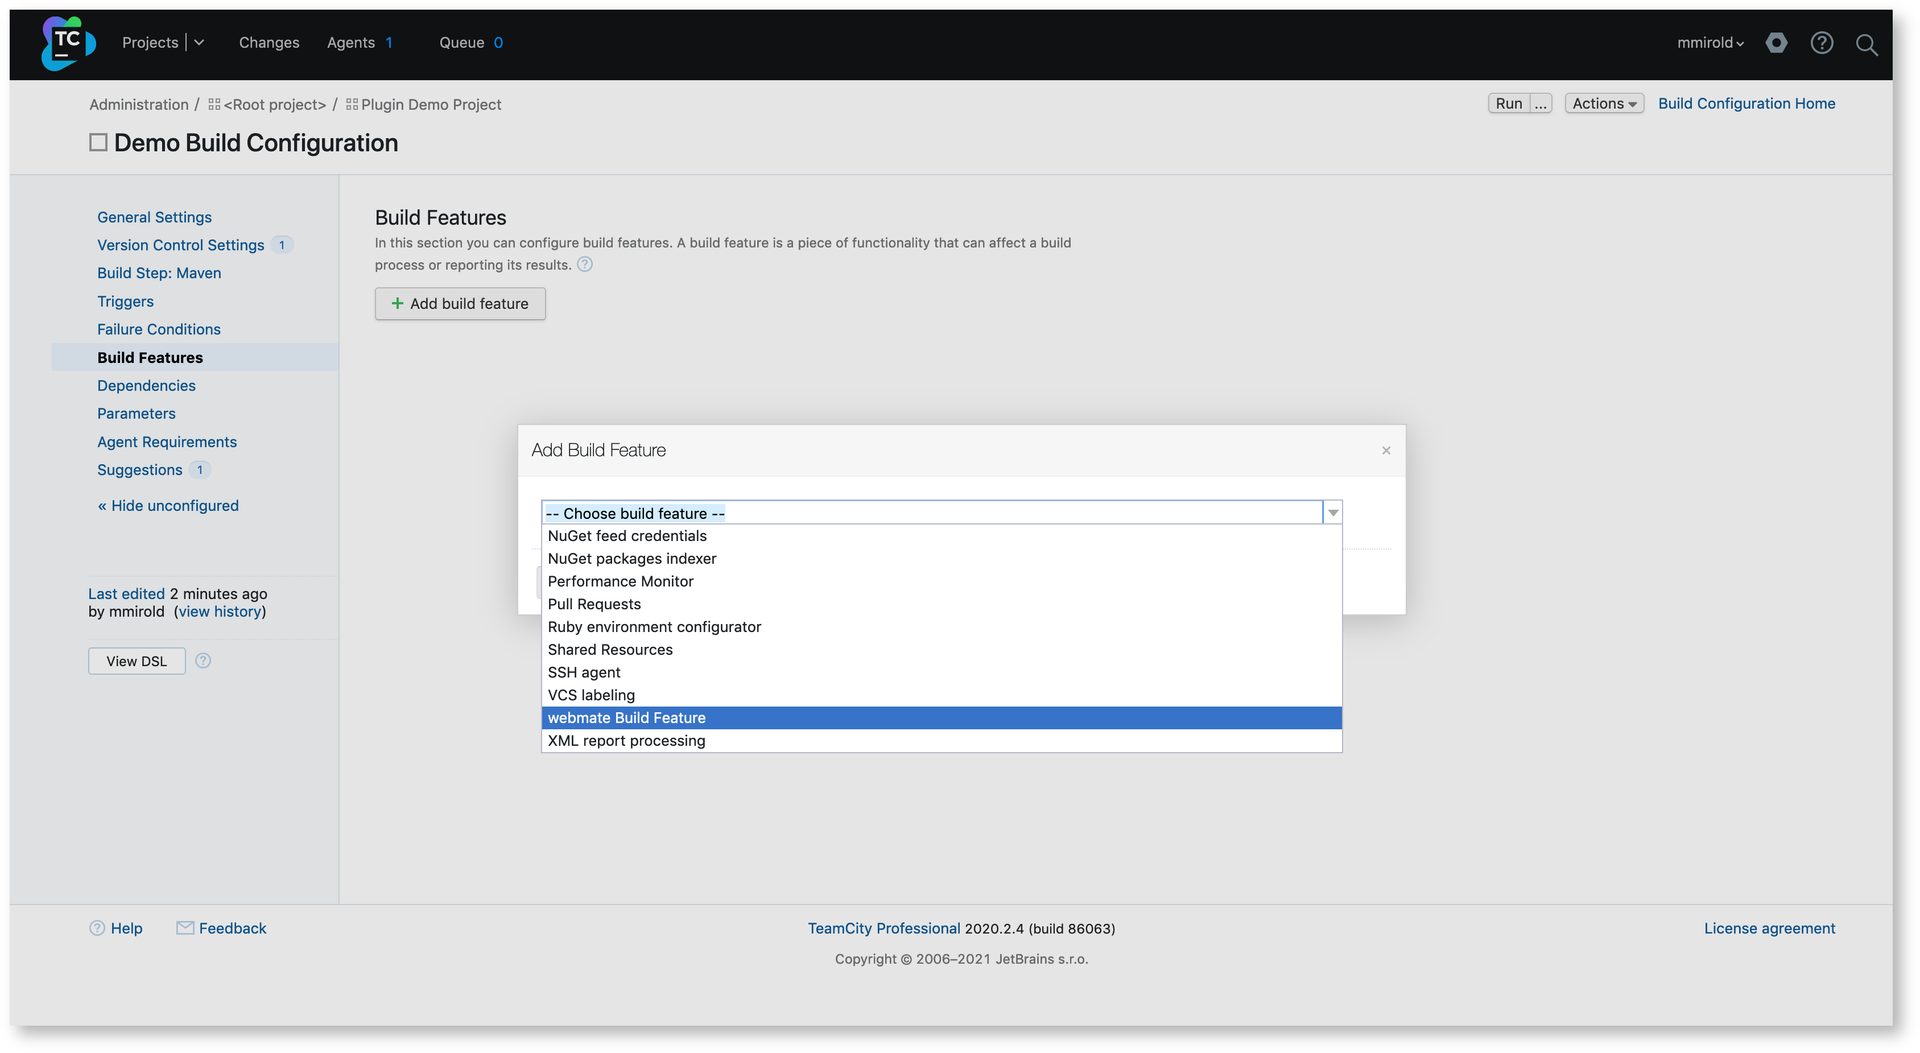Go to Triggers settings
The image size is (1920, 1053).
point(126,302)
